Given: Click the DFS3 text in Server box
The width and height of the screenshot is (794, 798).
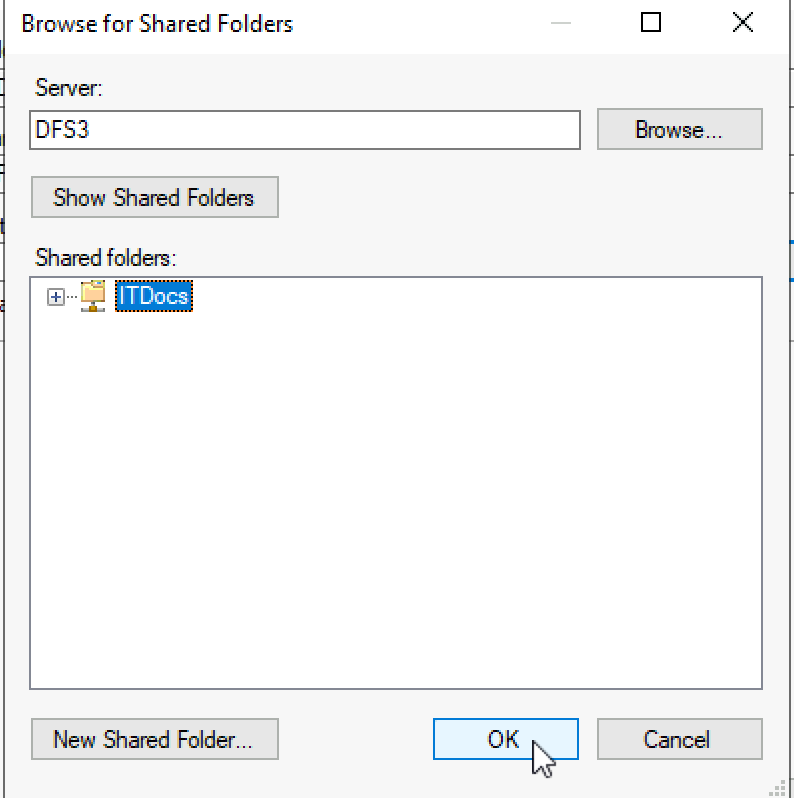Looking at the screenshot, I should pos(62,130).
